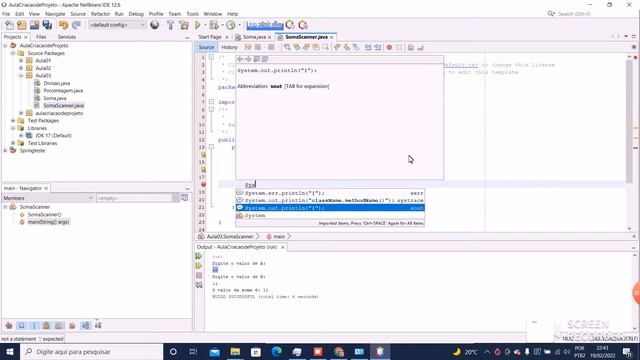Click the History button in editor
Screen dimensions: 640x360
(229, 47)
